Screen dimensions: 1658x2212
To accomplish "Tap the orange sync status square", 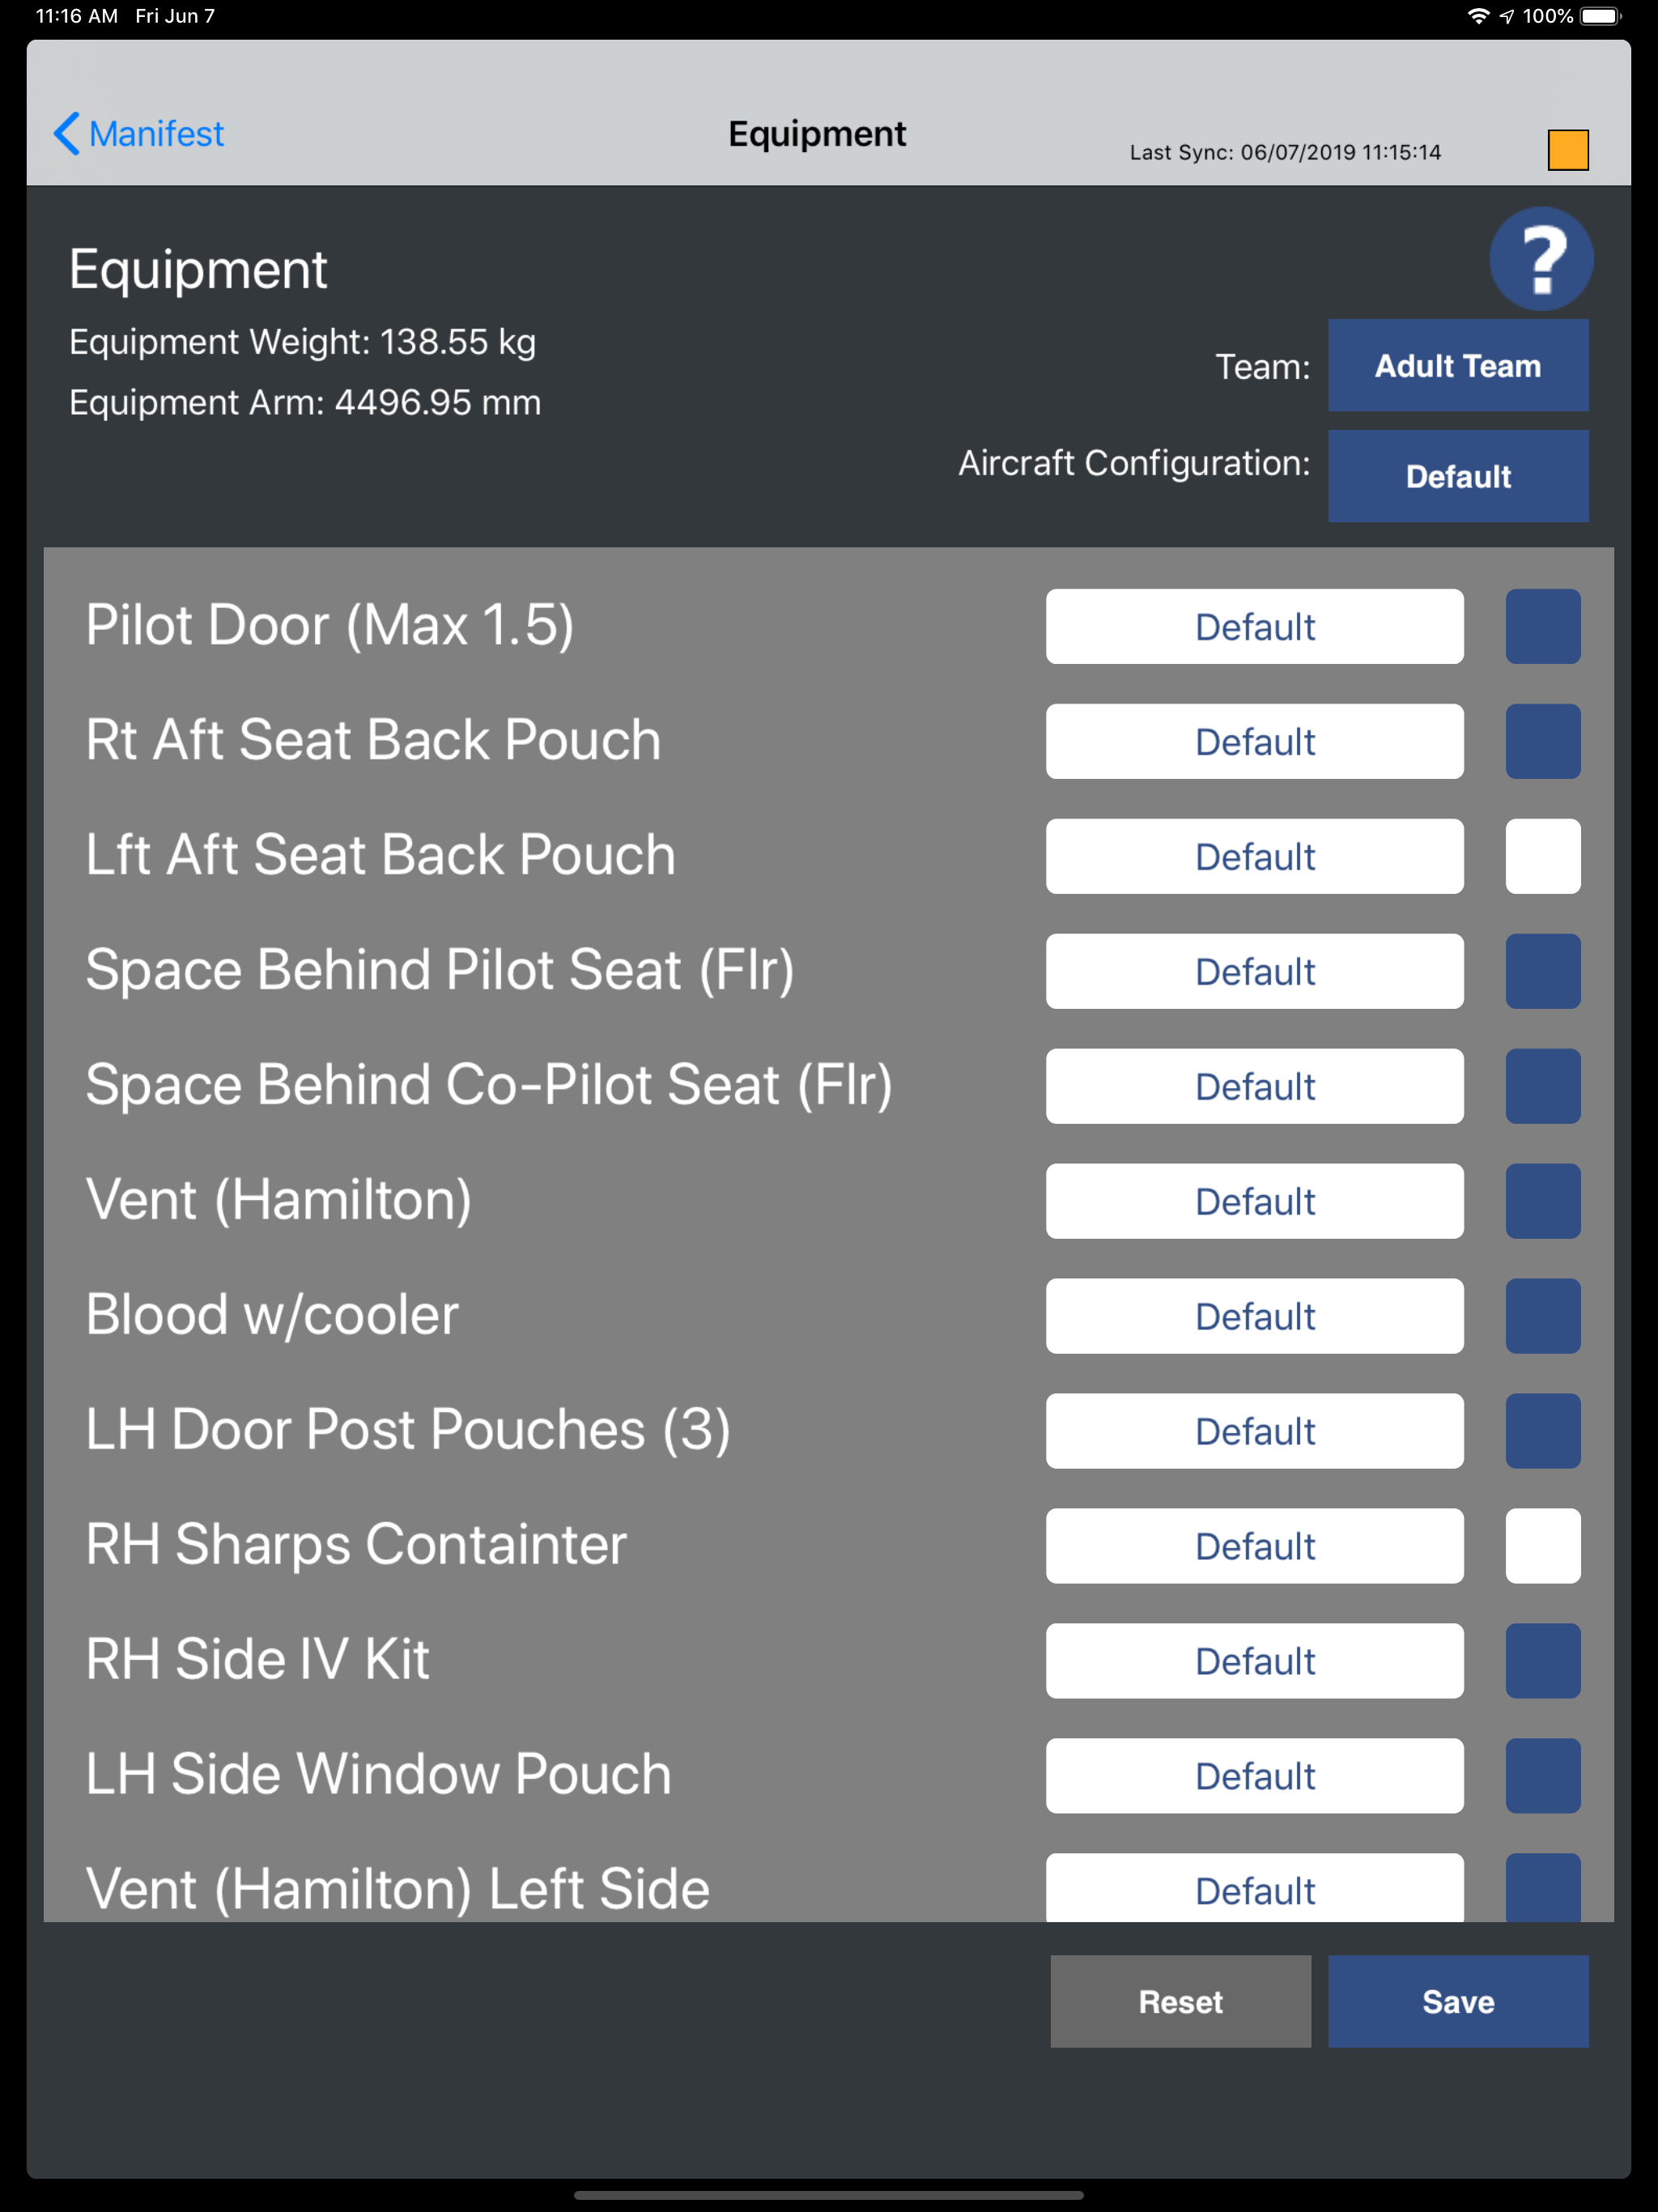I will pos(1568,150).
